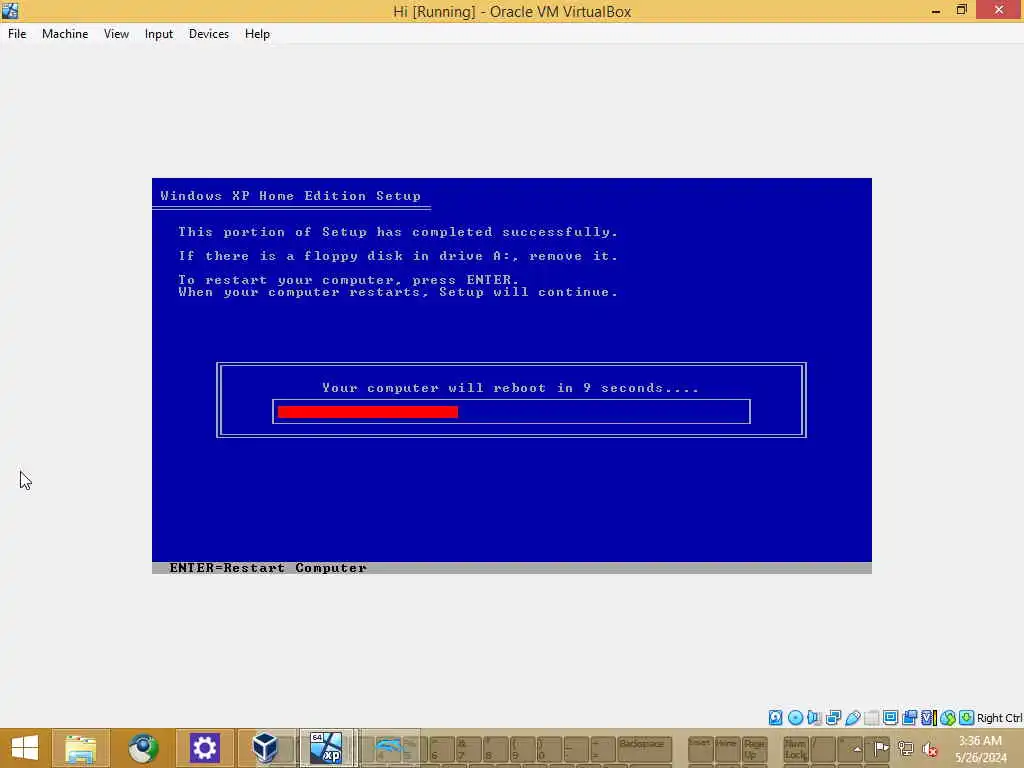Viewport: 1024px width, 768px height.
Task: Click the CPU virtualization status icon
Action: tap(929, 718)
